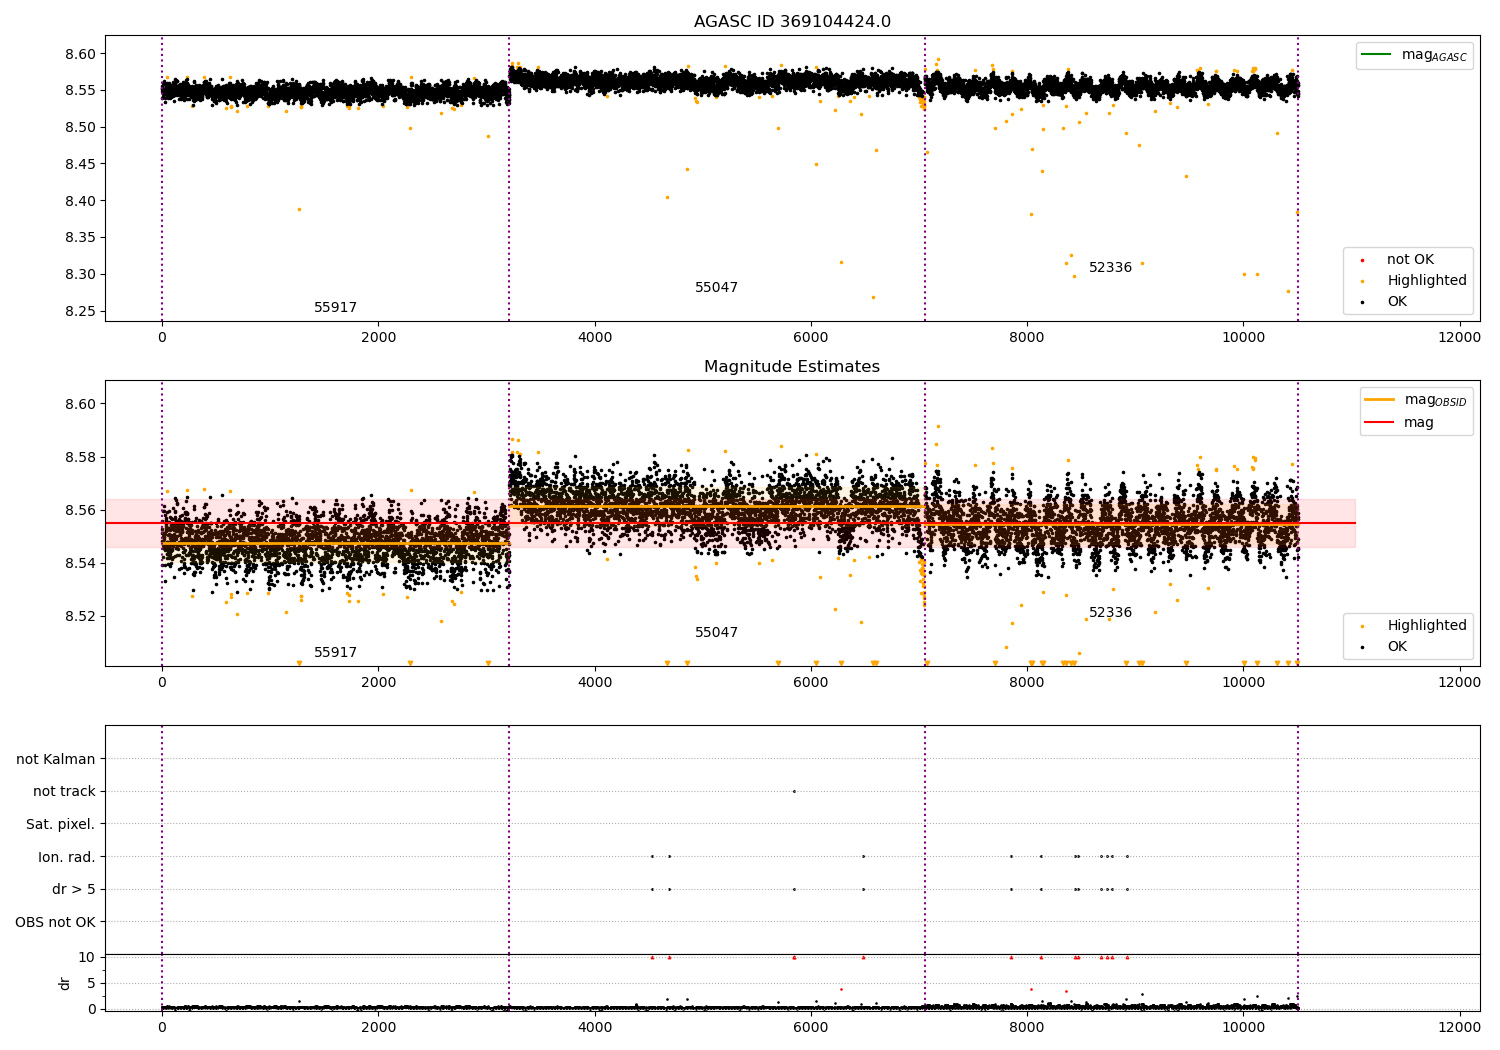Screen dimensions: 1500x1050
Task: Click the outlier near 8.39 in first segment, top plot
Action: tap(299, 209)
